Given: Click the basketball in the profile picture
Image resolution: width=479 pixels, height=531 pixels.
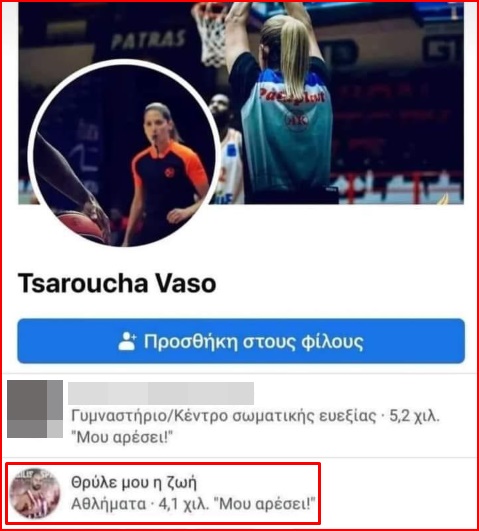Looking at the screenshot, I should click(83, 227).
